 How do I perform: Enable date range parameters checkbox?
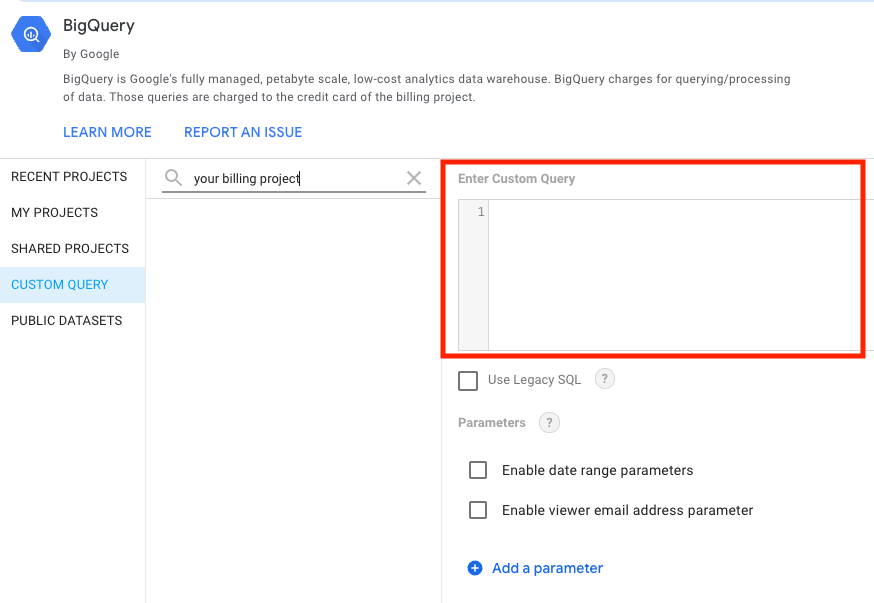(x=478, y=470)
